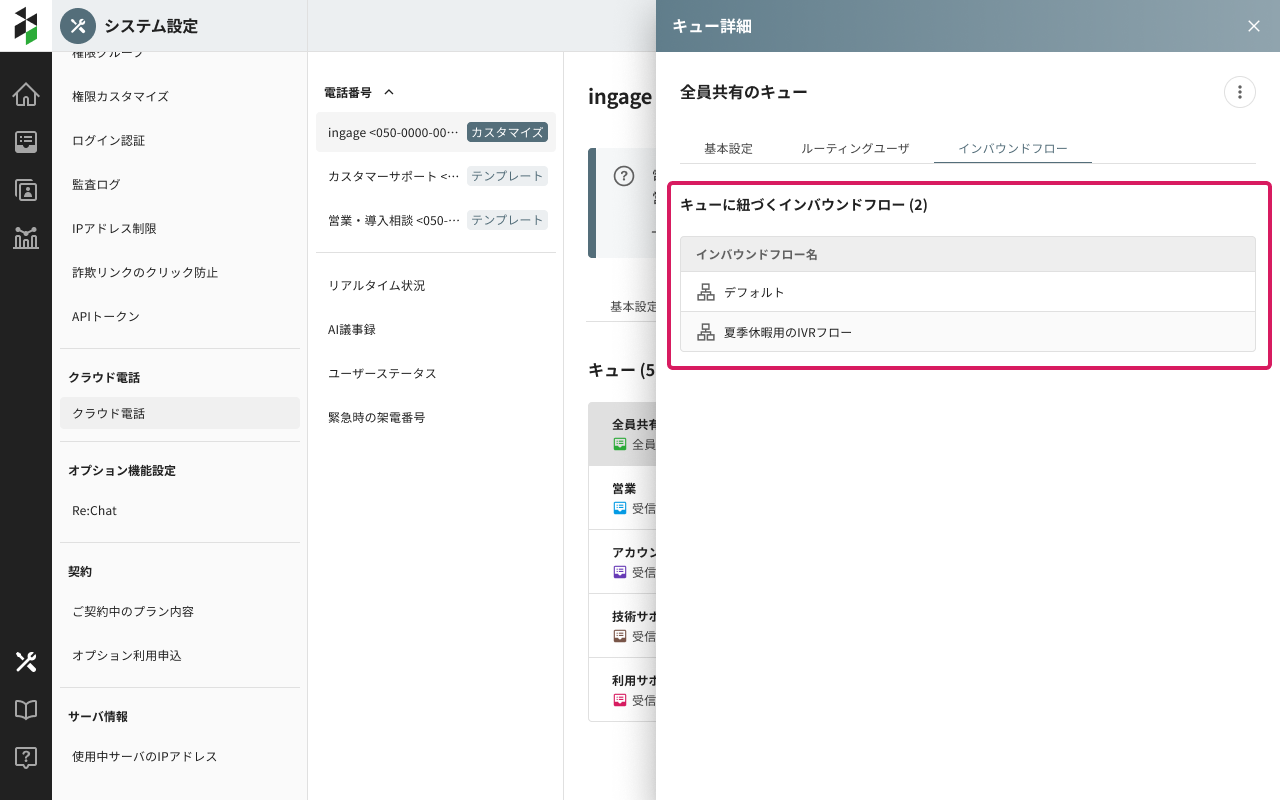
Task: Open the message inbox icon in left rail
Action: [x=26, y=142]
